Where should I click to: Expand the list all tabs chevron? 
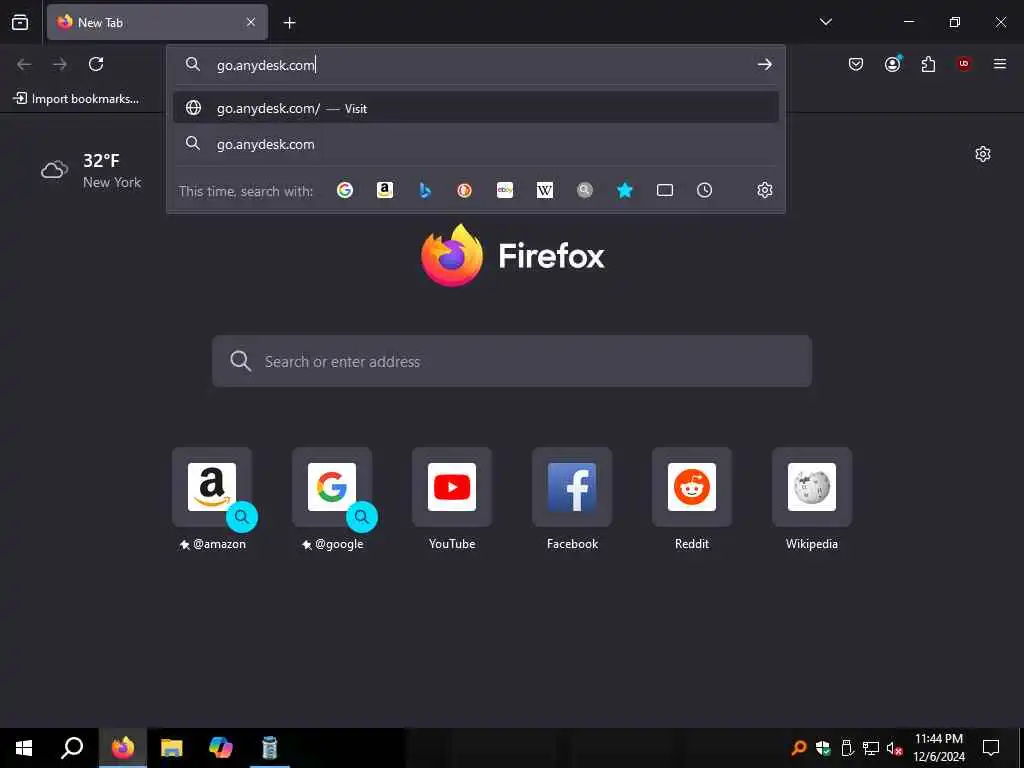point(825,22)
